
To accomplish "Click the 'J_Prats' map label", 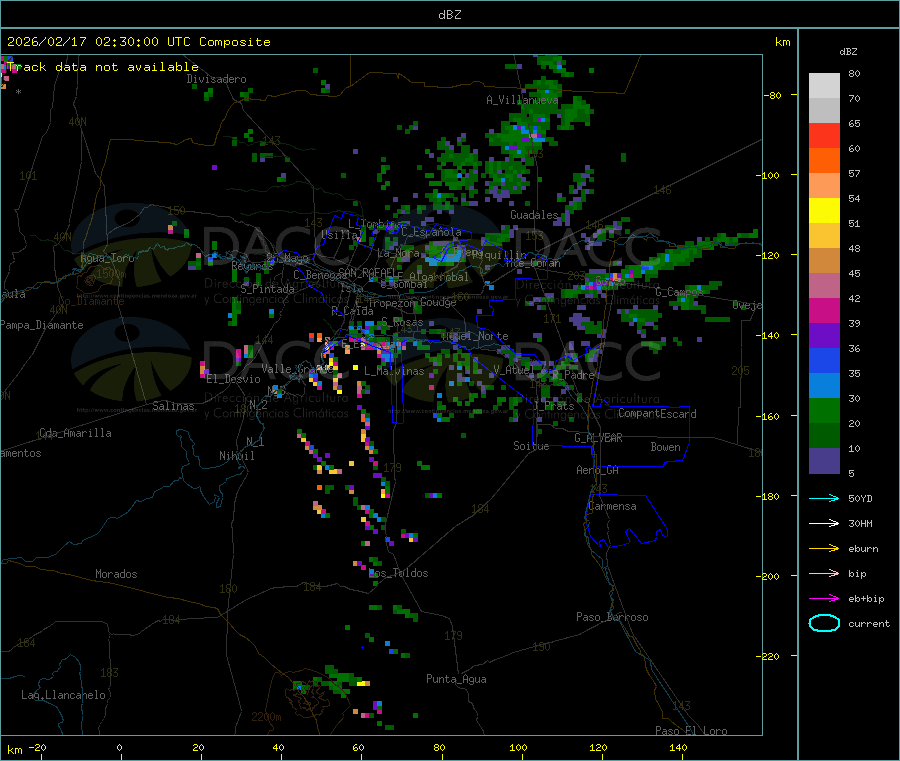I will pos(554,406).
